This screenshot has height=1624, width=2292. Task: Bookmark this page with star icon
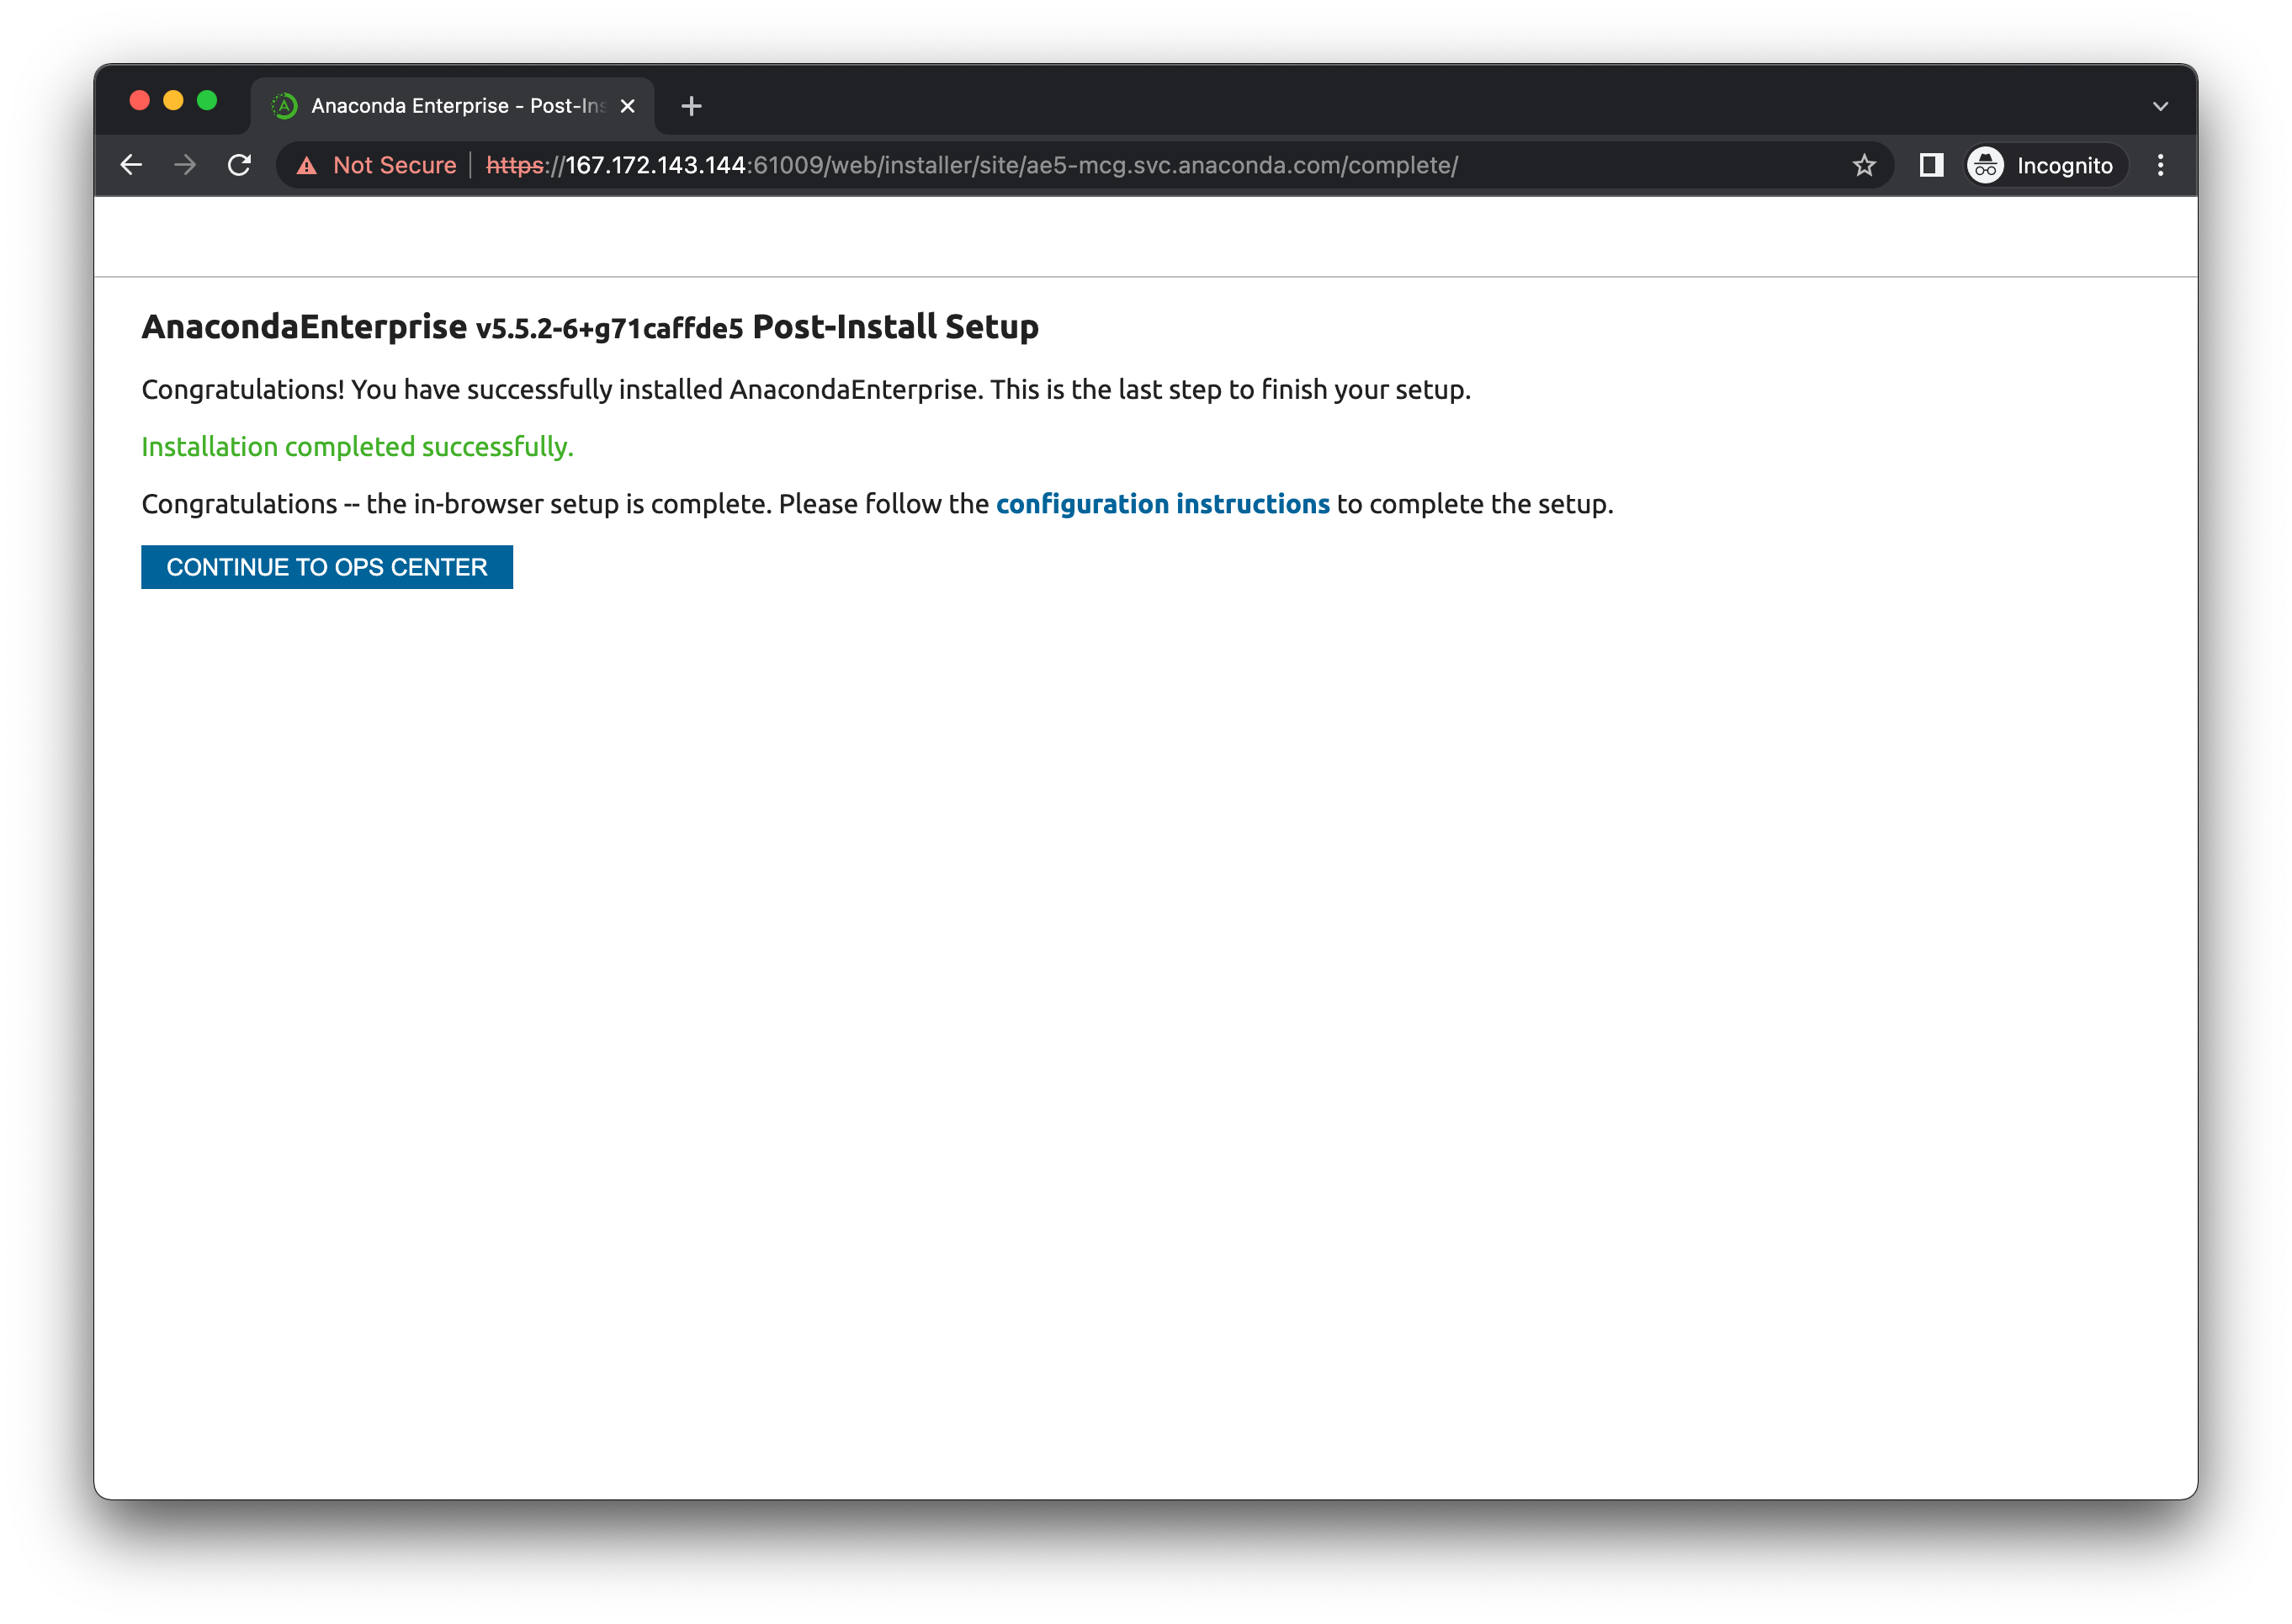[1863, 165]
